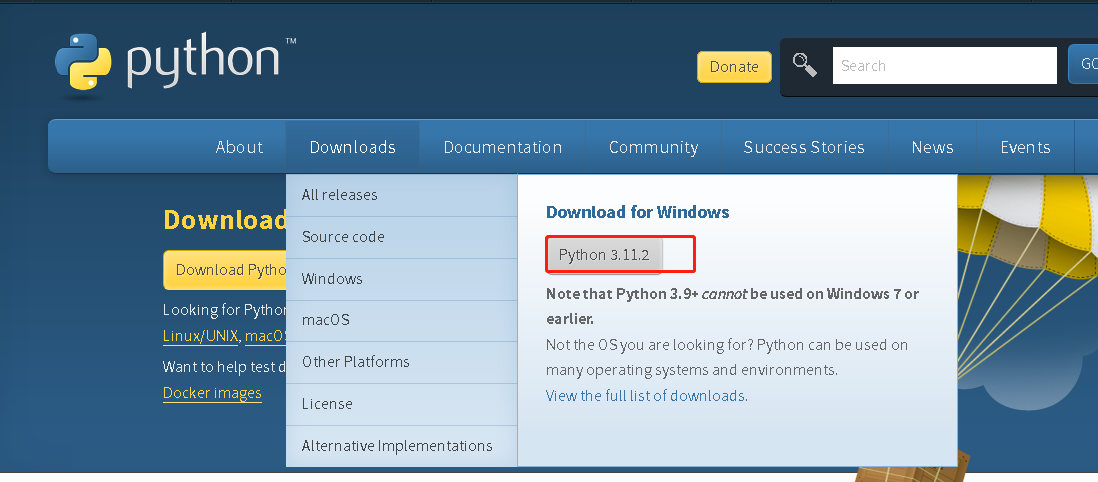Expand the Community menu
Viewport: 1098px width, 482px height.
click(x=653, y=147)
